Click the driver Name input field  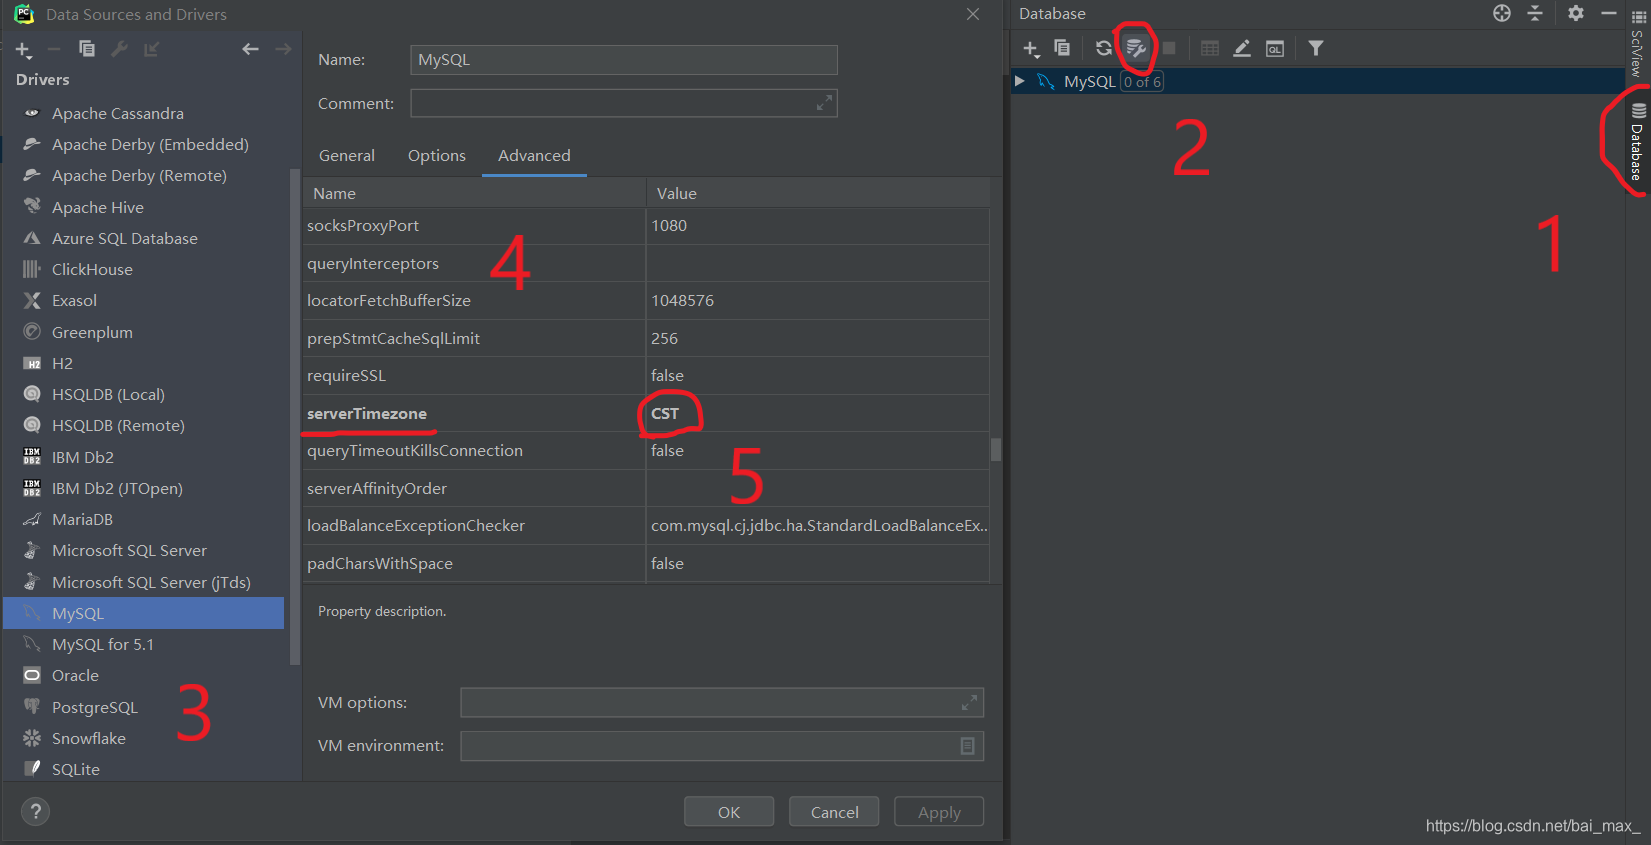coord(623,60)
